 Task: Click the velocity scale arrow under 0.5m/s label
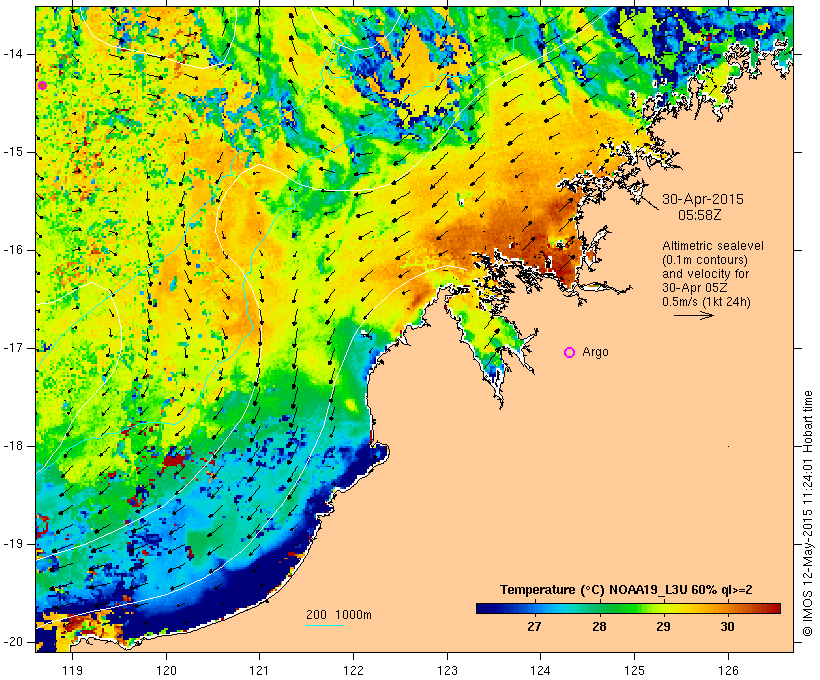point(693,315)
